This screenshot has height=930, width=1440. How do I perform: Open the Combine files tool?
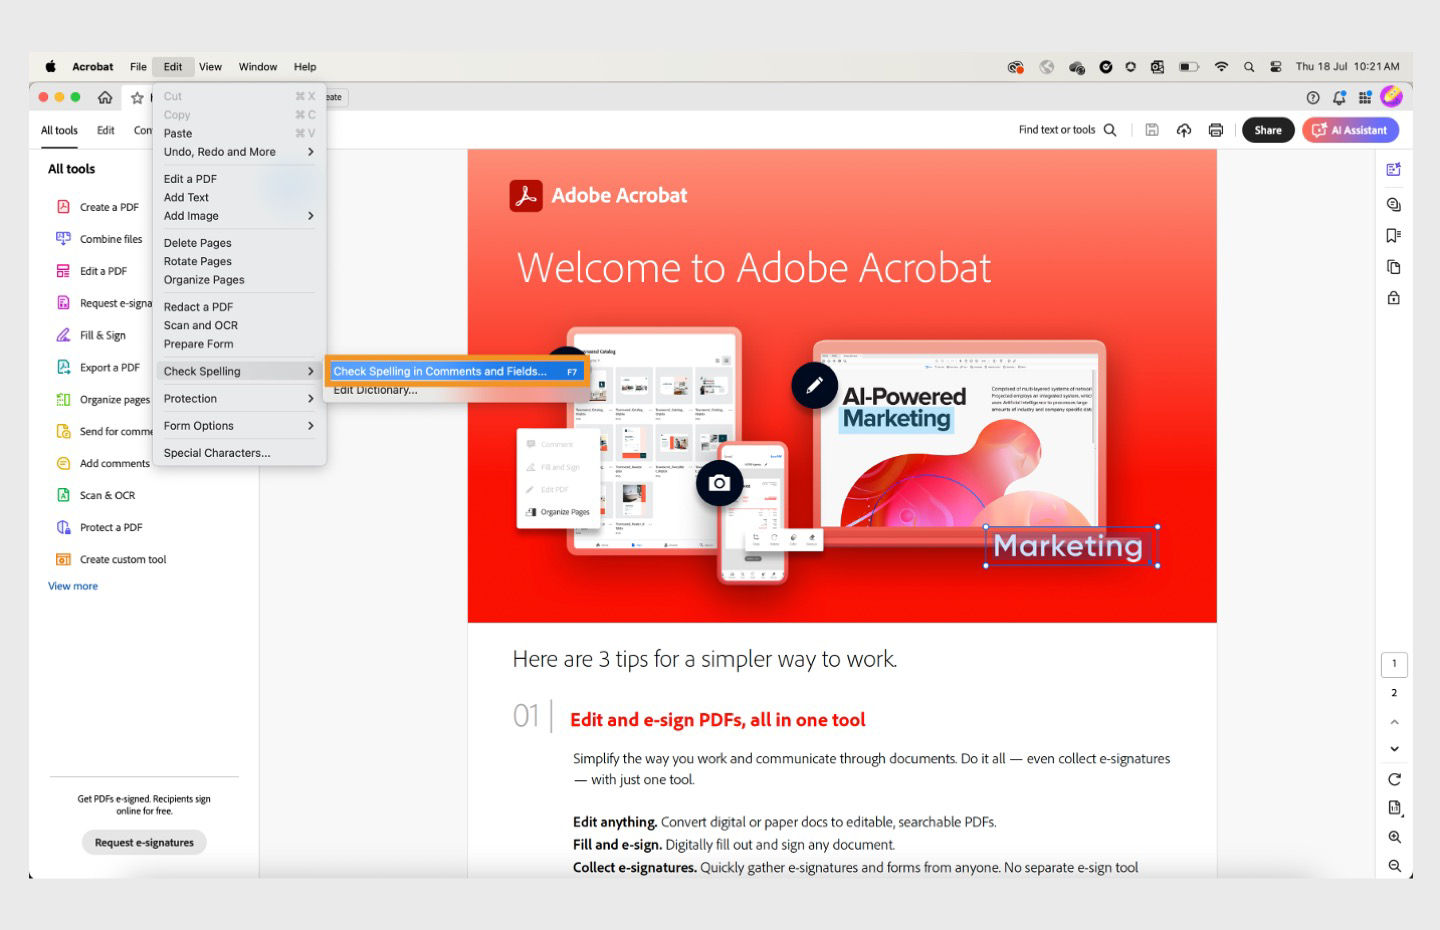tap(110, 239)
